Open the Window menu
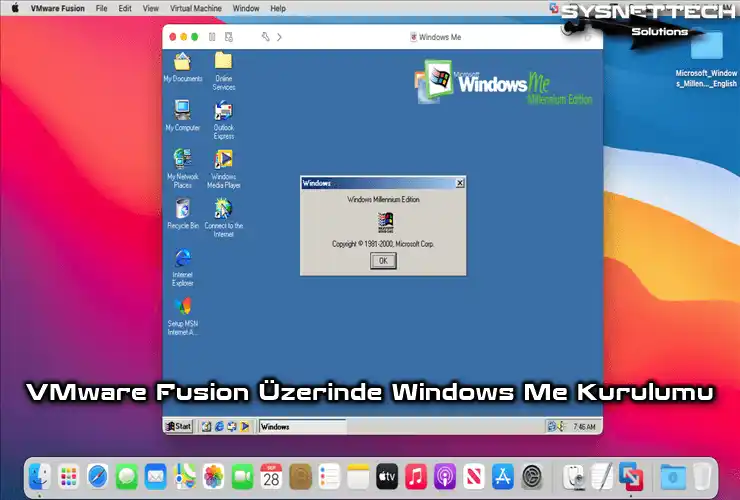 tap(246, 8)
